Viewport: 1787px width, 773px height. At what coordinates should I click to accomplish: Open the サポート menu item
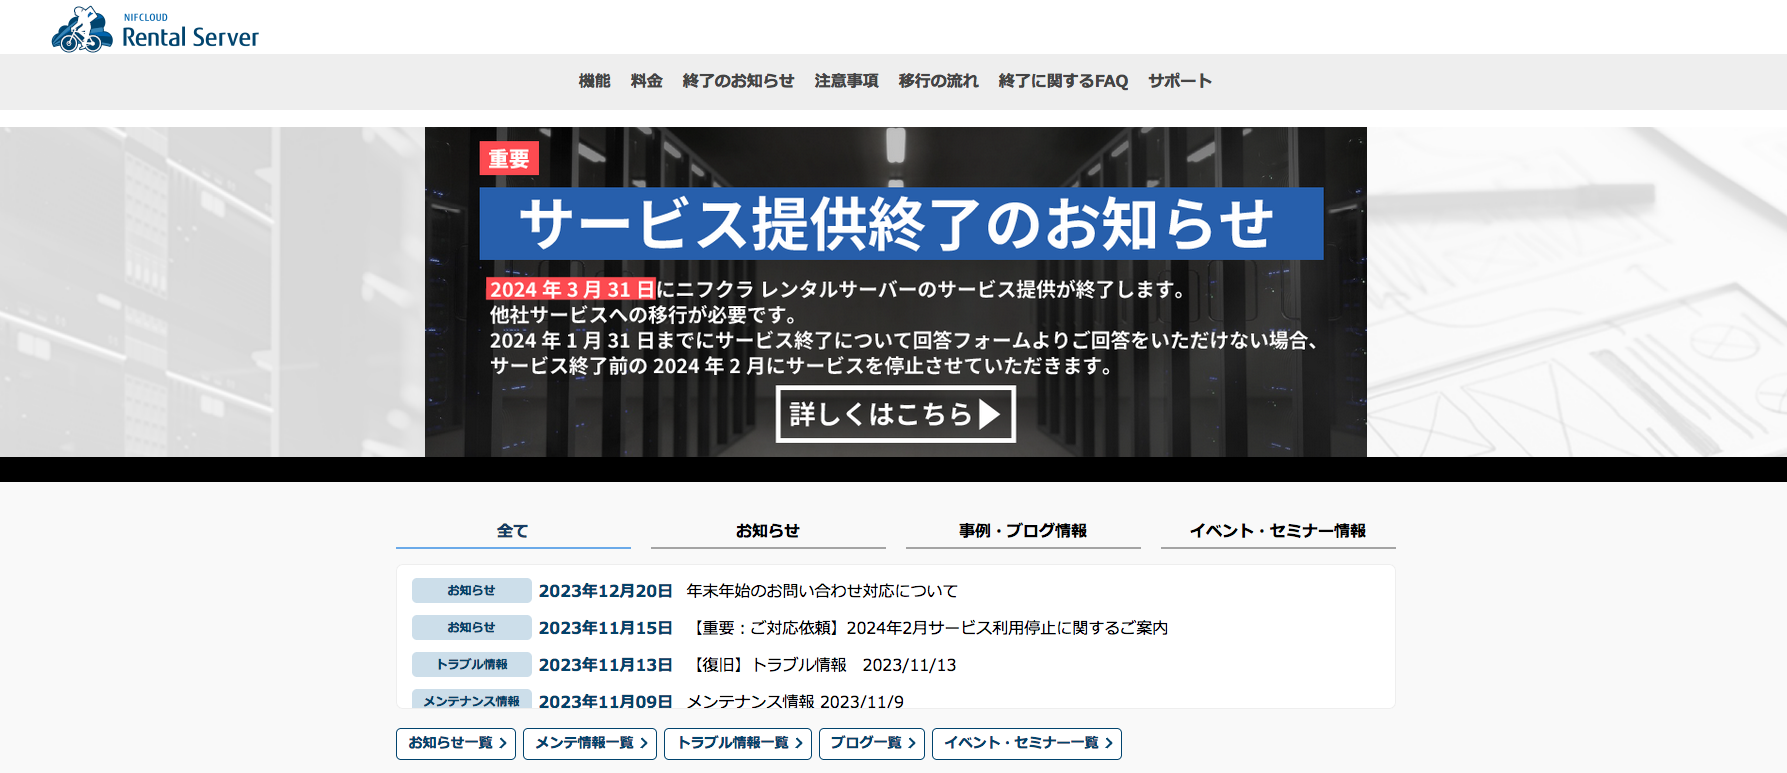point(1180,81)
